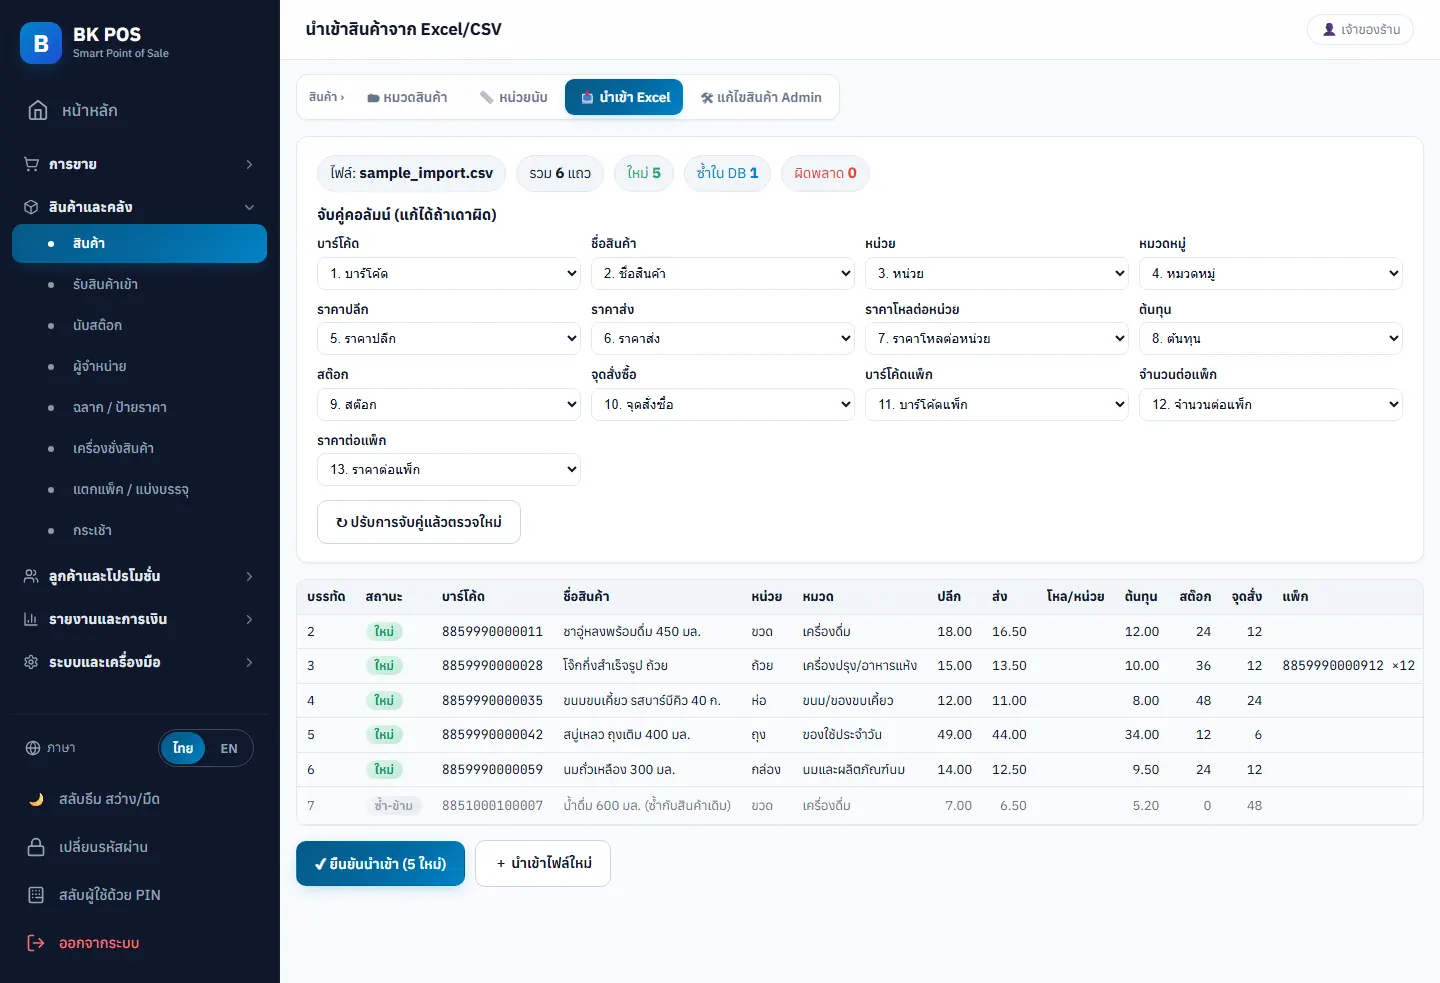This screenshot has height=983, width=1440.
Task: Click the ปรับการจับคู่แล้วตรวจใหม่ button
Action: tap(419, 522)
